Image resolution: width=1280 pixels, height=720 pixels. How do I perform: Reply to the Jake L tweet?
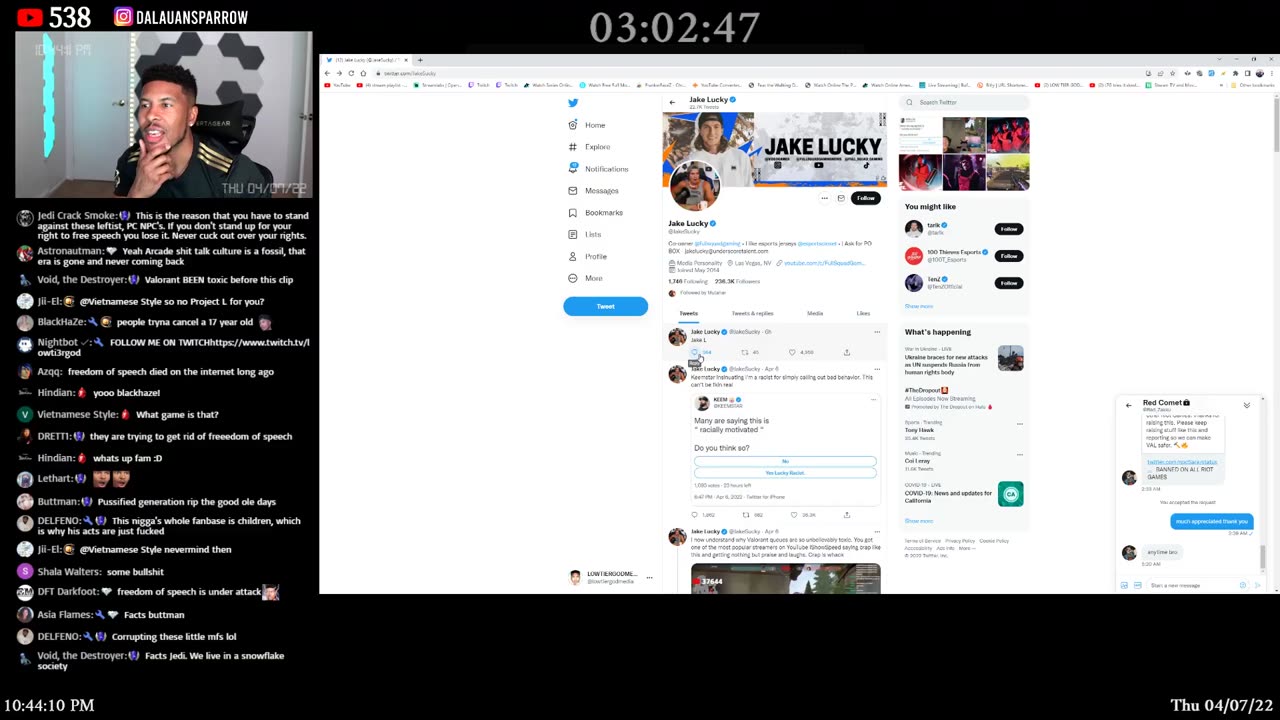pos(695,352)
